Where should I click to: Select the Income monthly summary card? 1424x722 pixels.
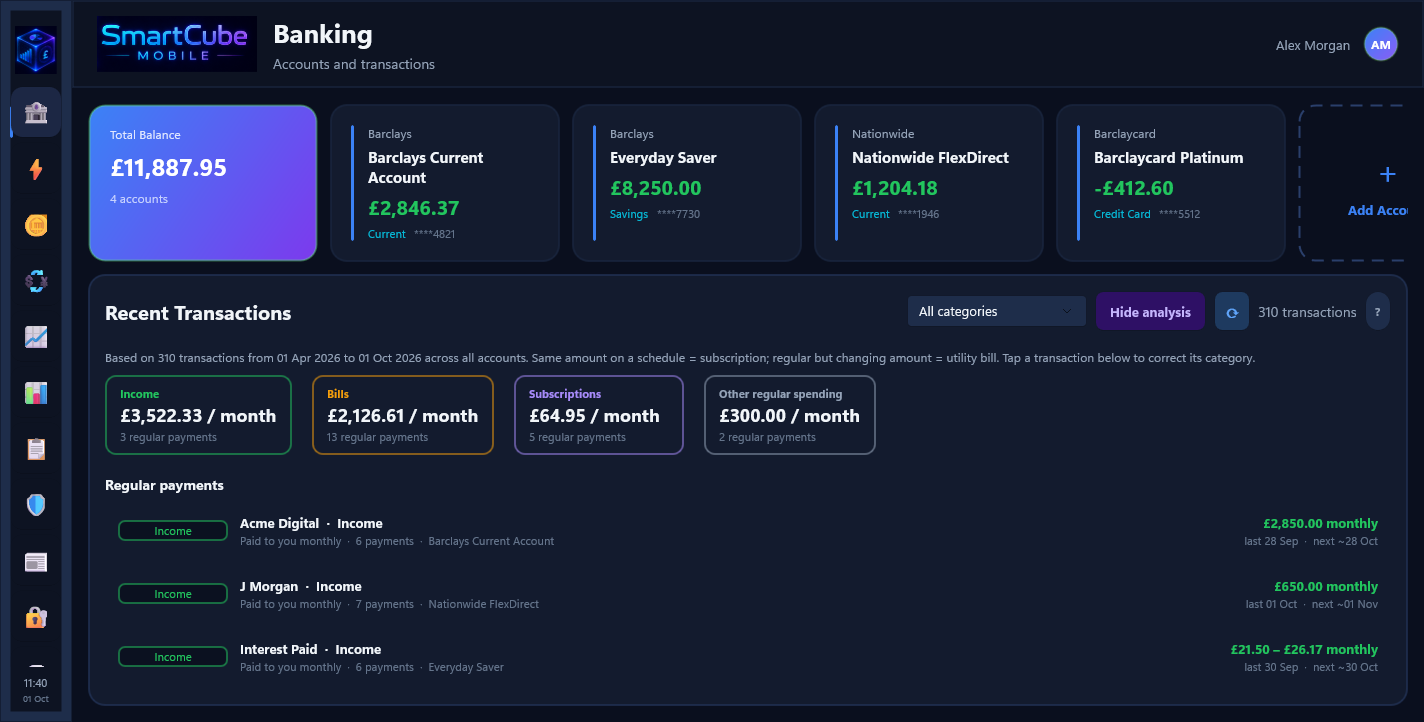198,415
